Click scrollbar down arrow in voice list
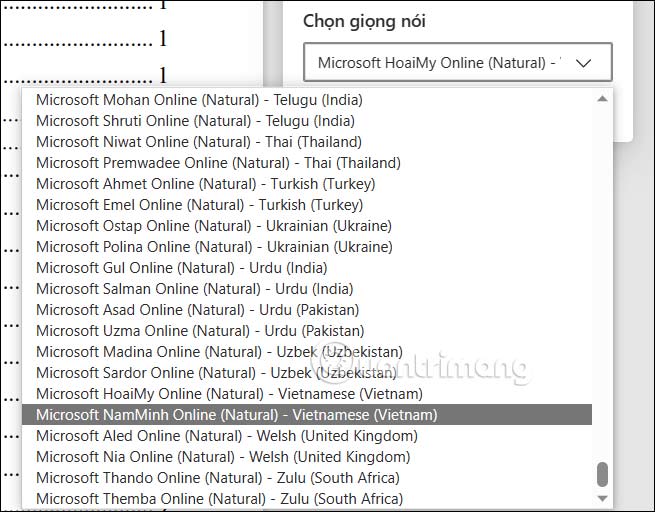 [x=602, y=499]
